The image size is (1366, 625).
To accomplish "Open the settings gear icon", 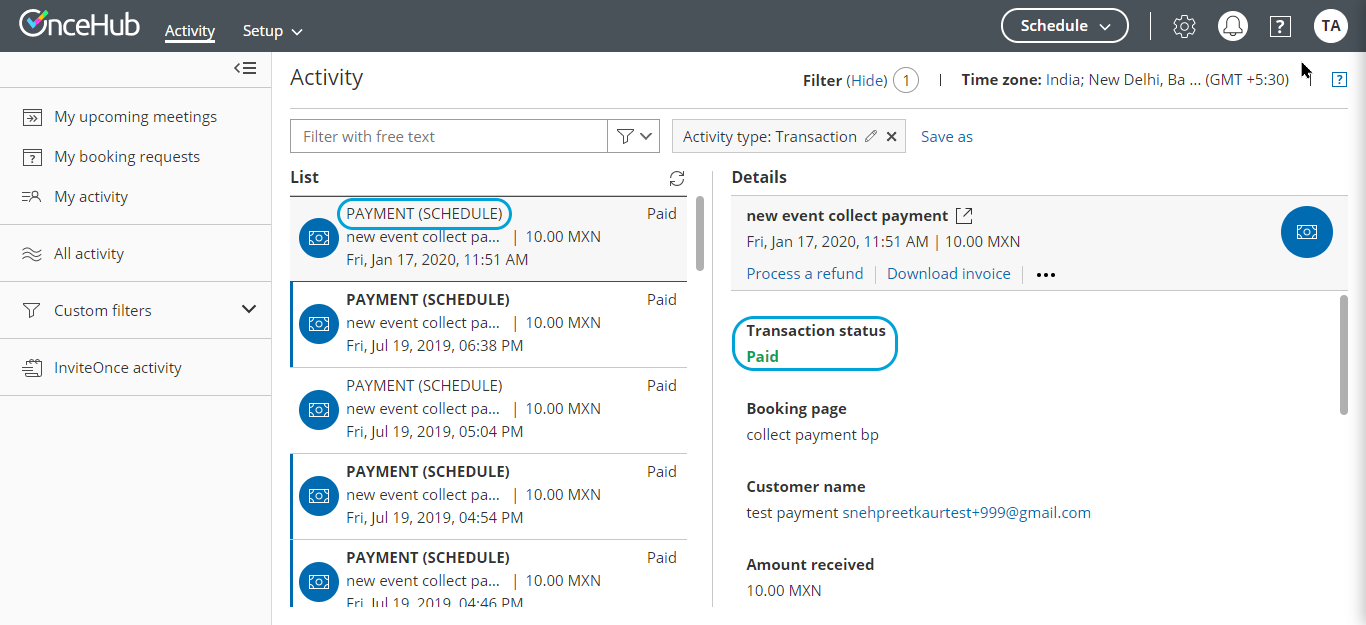I will (1184, 27).
